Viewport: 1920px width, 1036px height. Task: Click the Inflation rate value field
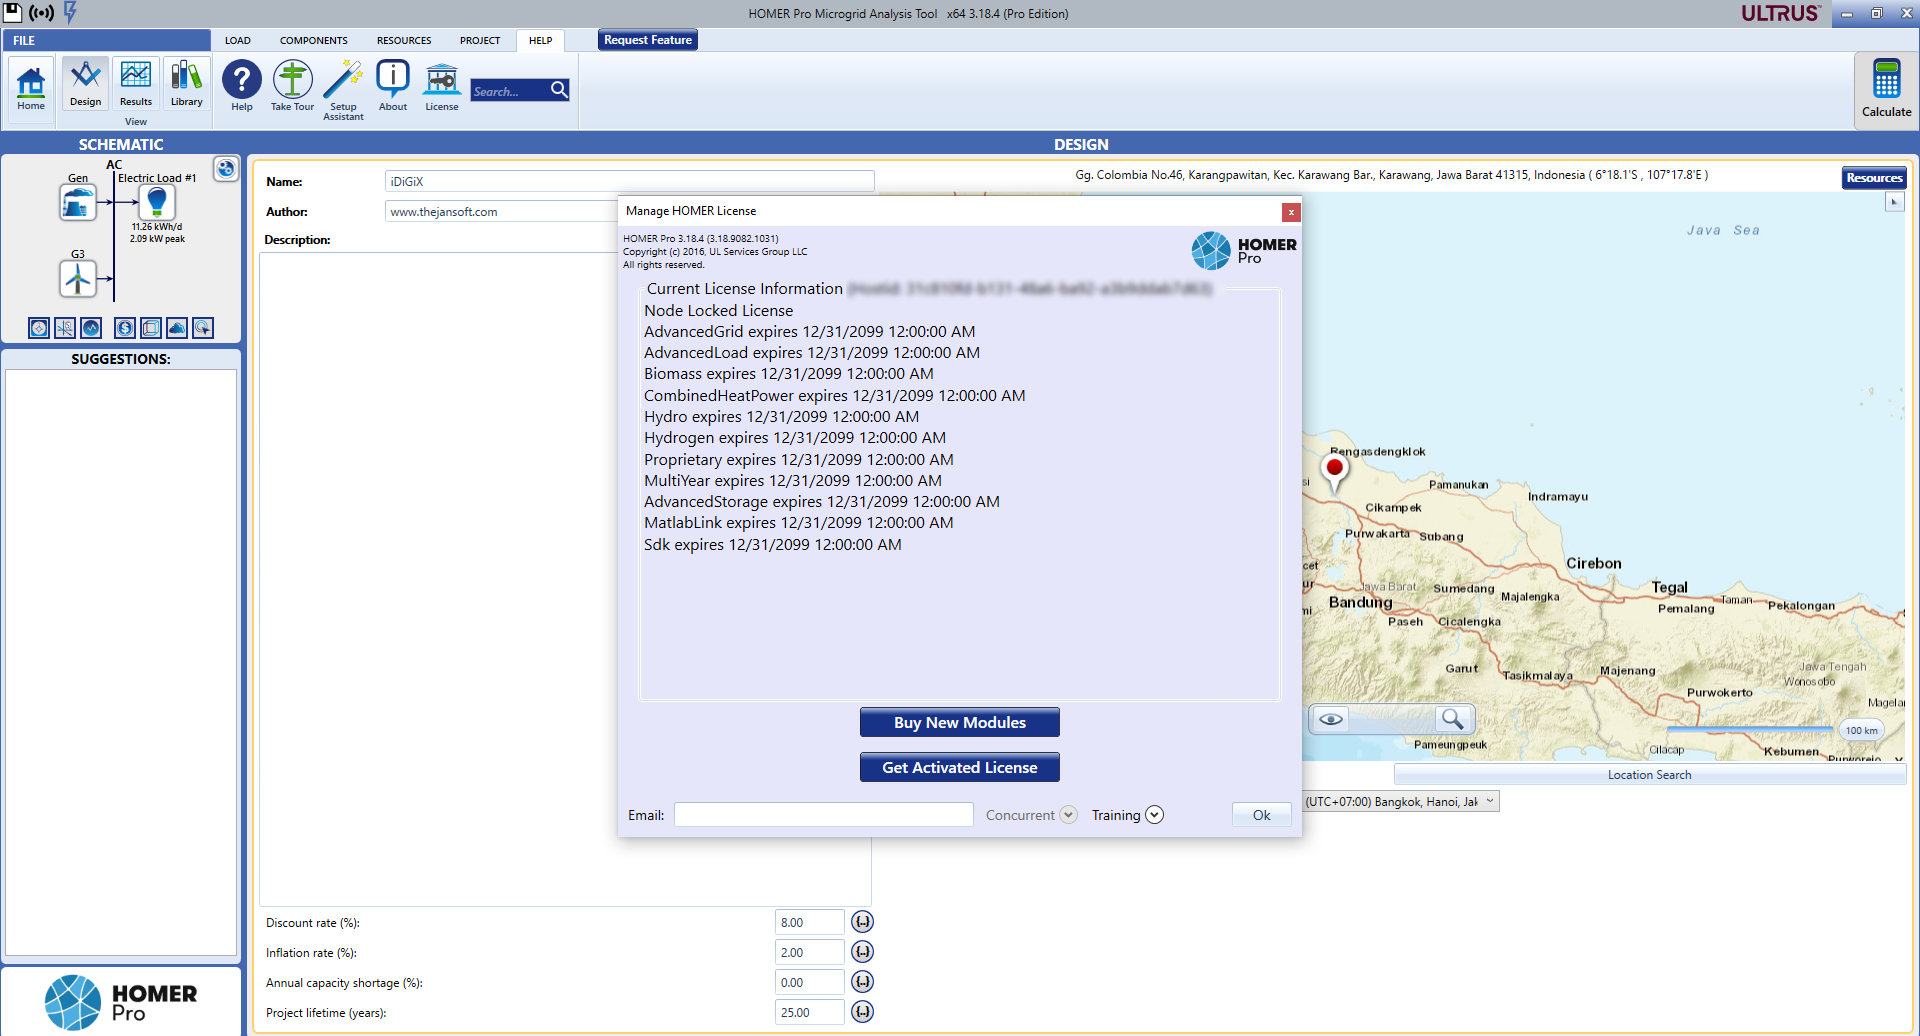[x=809, y=952]
